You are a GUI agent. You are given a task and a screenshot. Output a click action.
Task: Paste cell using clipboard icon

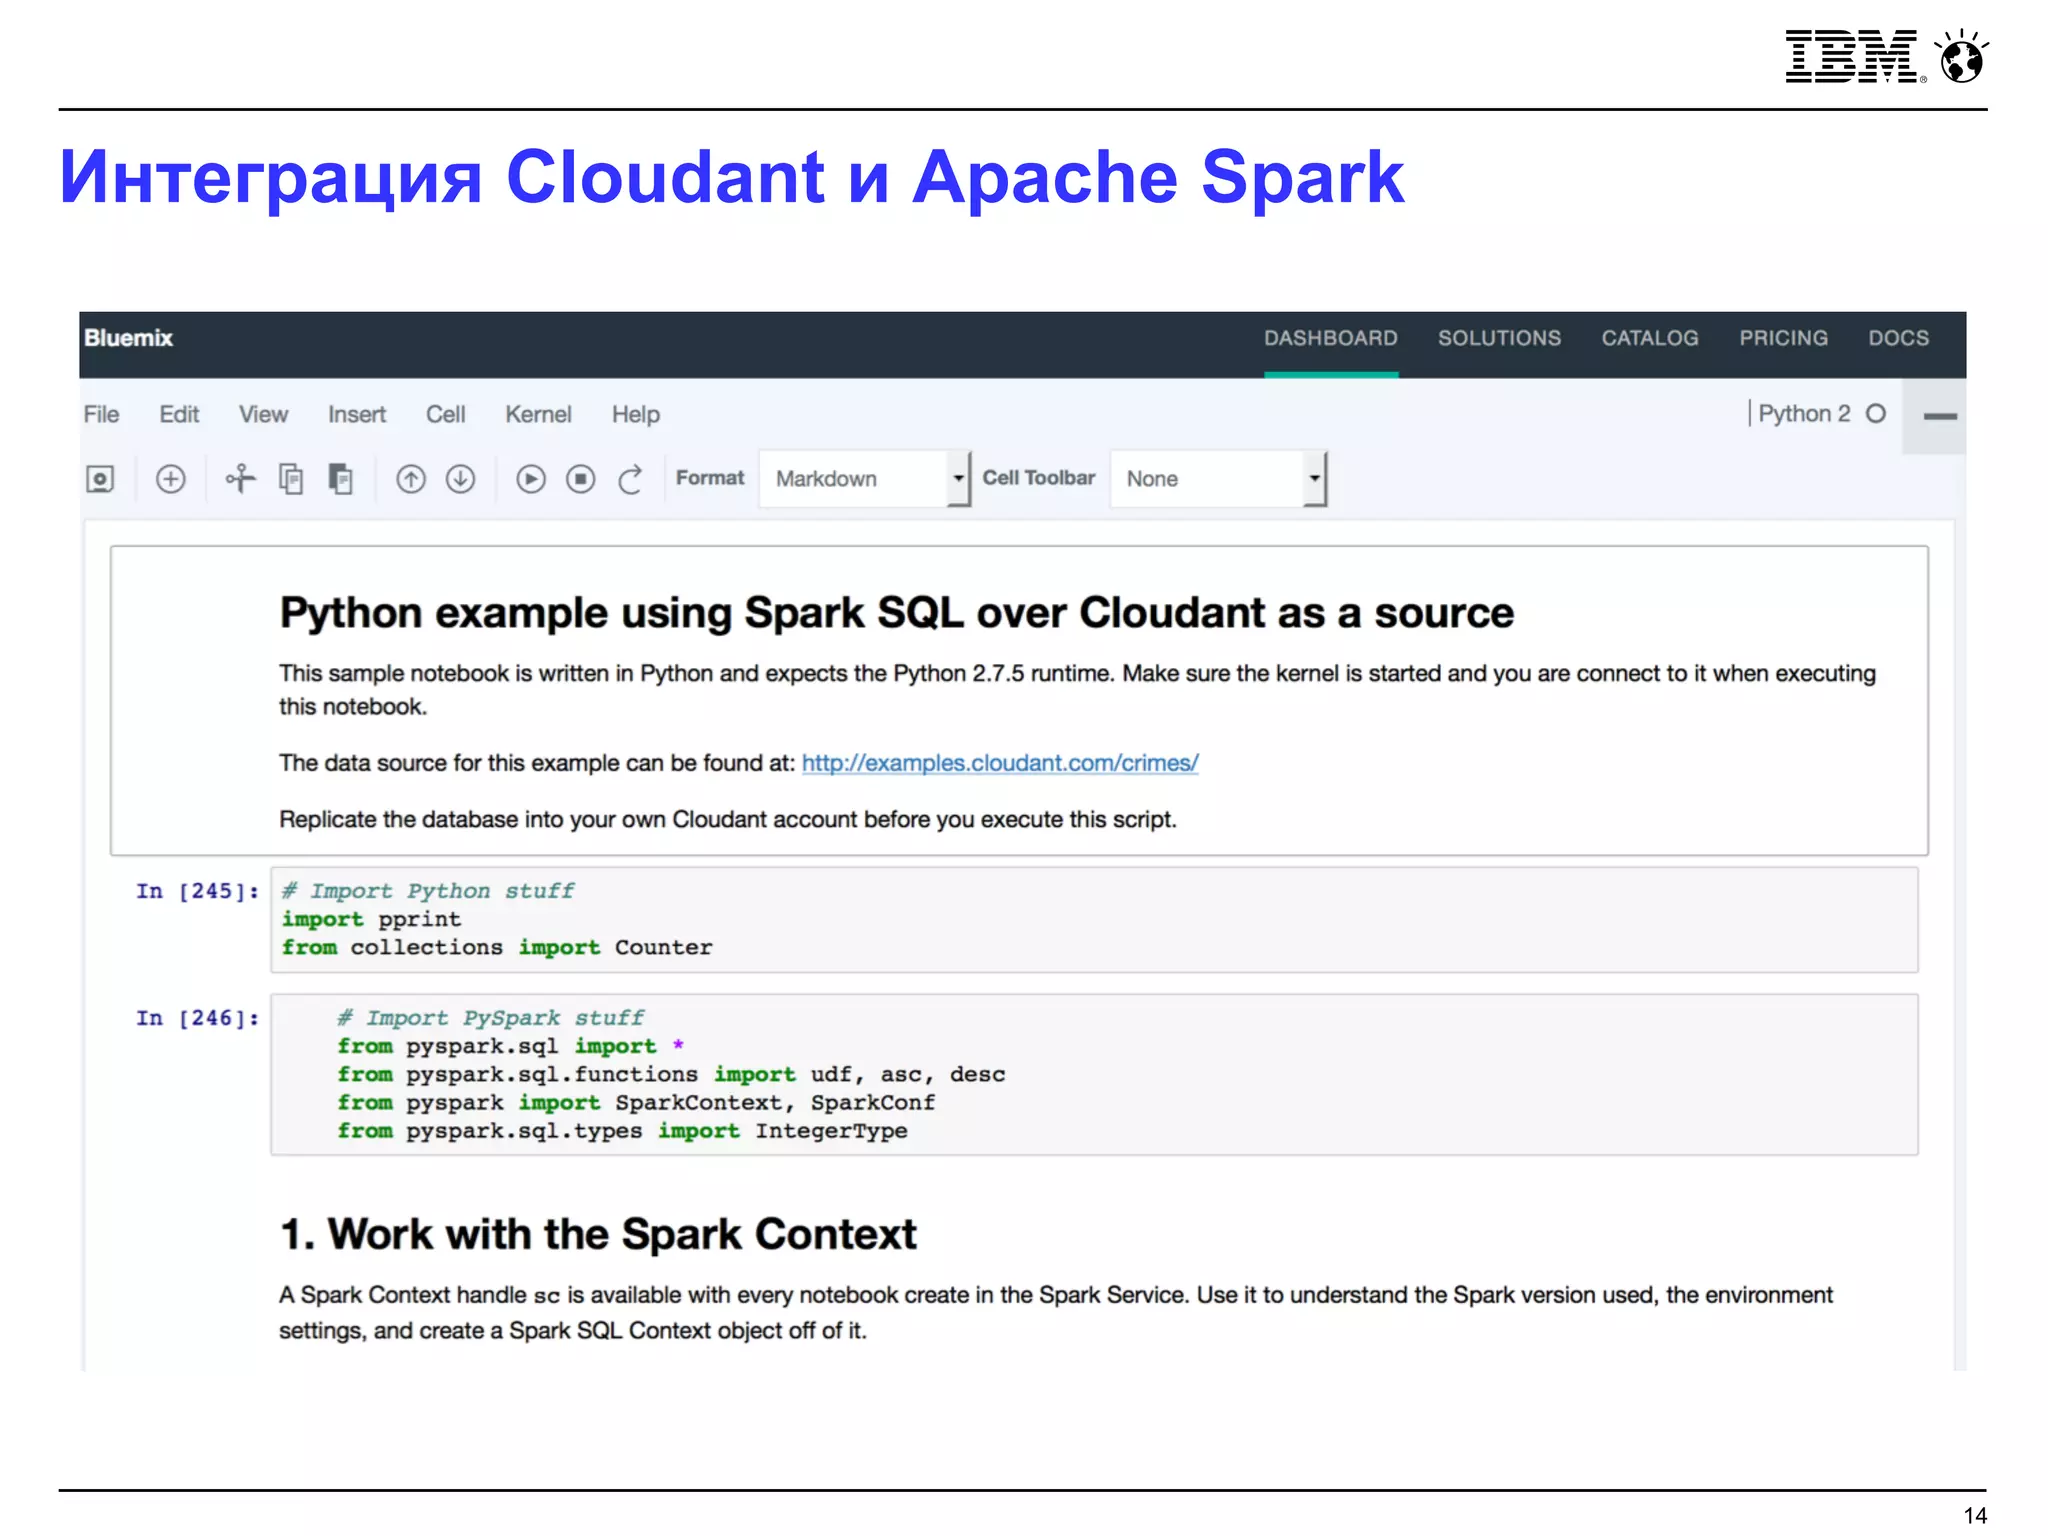(x=341, y=479)
